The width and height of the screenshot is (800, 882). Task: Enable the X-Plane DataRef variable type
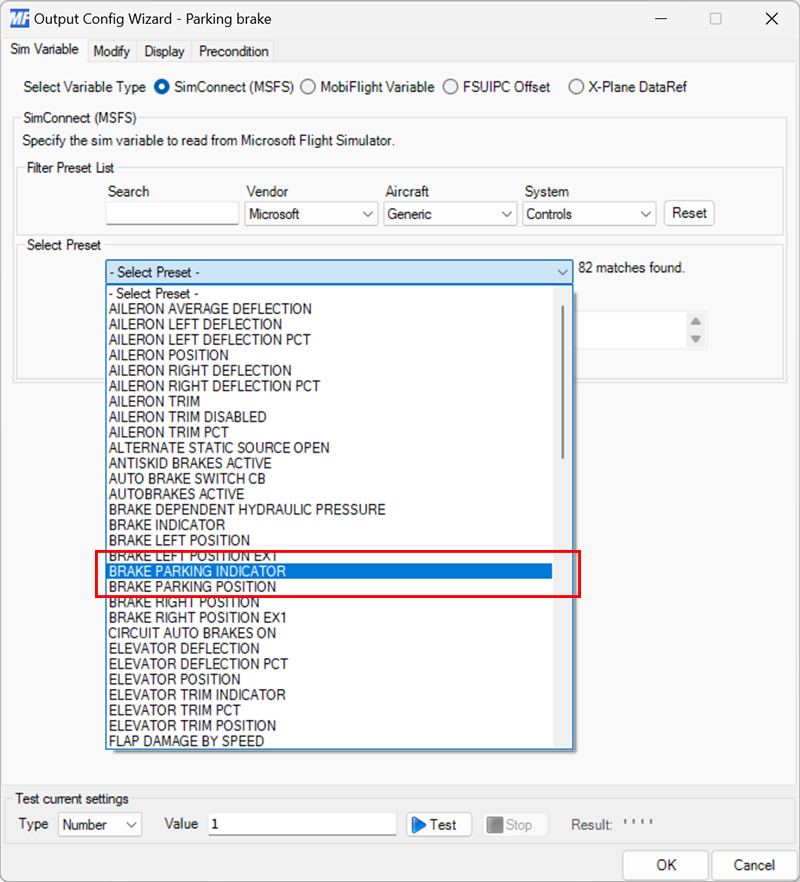576,87
